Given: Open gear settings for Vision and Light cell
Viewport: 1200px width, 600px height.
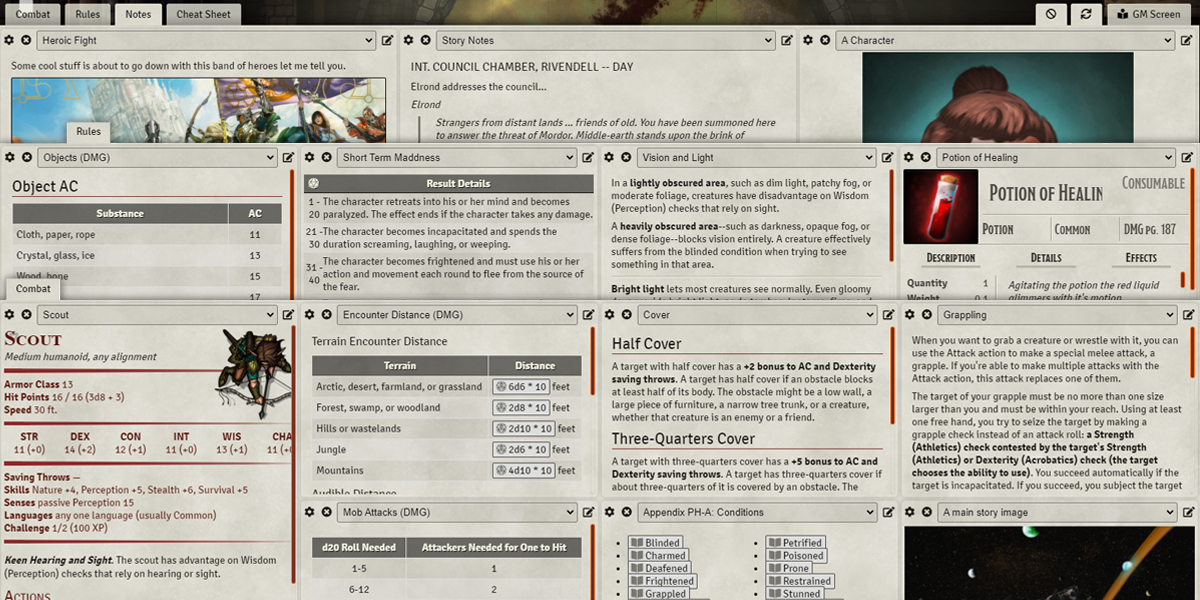Looking at the screenshot, I should [x=610, y=158].
